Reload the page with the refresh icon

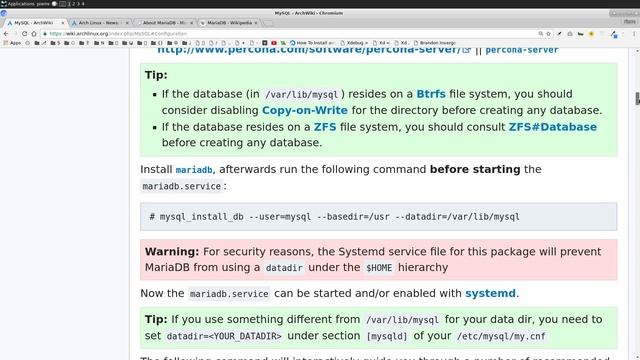(24, 34)
